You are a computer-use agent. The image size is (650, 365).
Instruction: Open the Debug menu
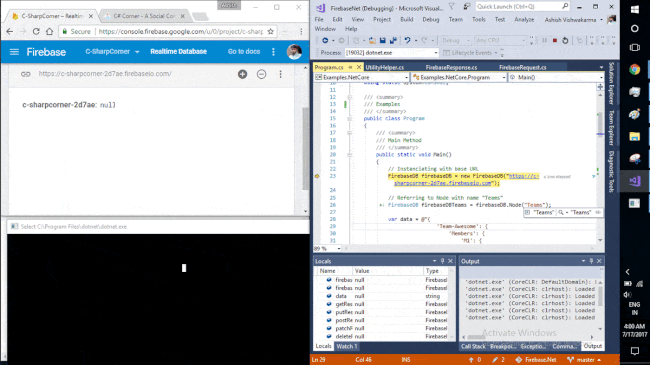point(431,19)
